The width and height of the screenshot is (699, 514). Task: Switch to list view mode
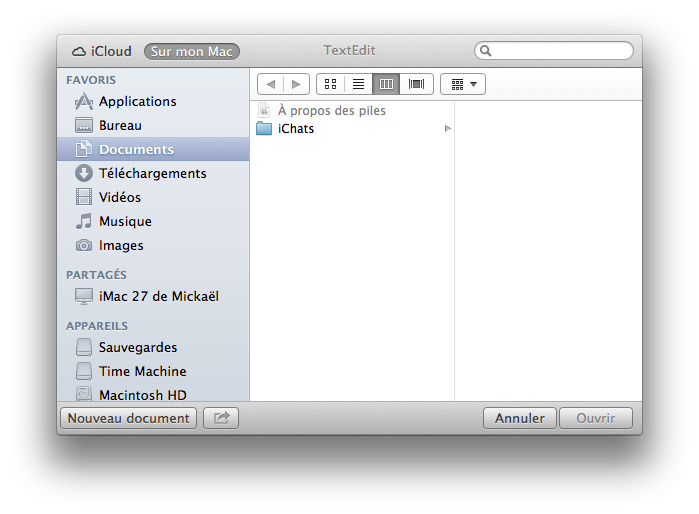coord(358,84)
